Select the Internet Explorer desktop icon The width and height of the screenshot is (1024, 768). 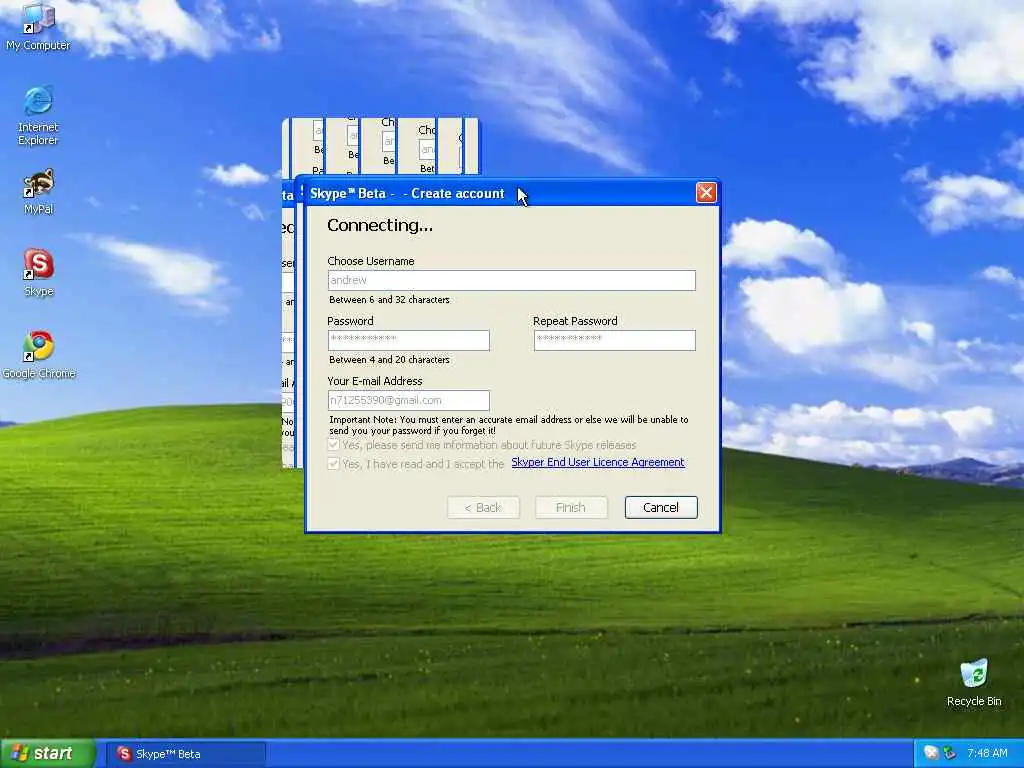(38, 115)
